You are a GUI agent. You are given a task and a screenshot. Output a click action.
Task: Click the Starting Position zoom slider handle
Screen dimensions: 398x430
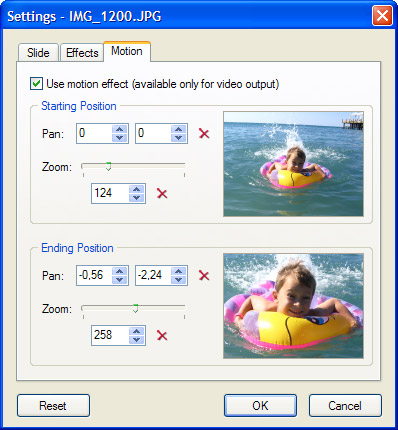108,166
